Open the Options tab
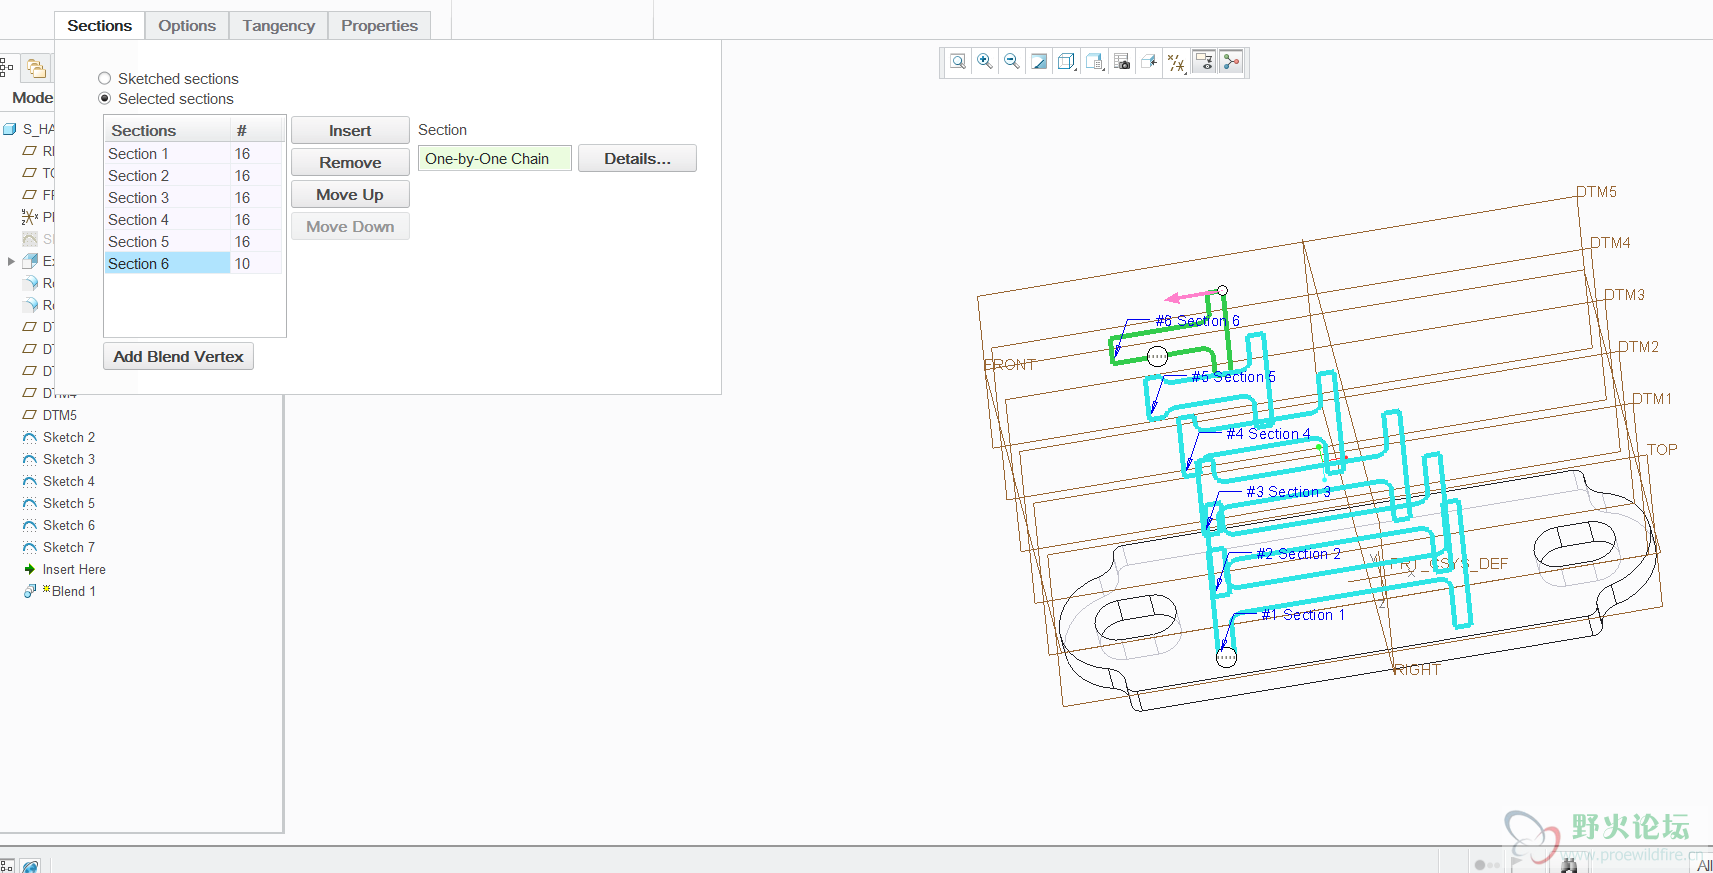The height and width of the screenshot is (873, 1713). pyautogui.click(x=187, y=25)
